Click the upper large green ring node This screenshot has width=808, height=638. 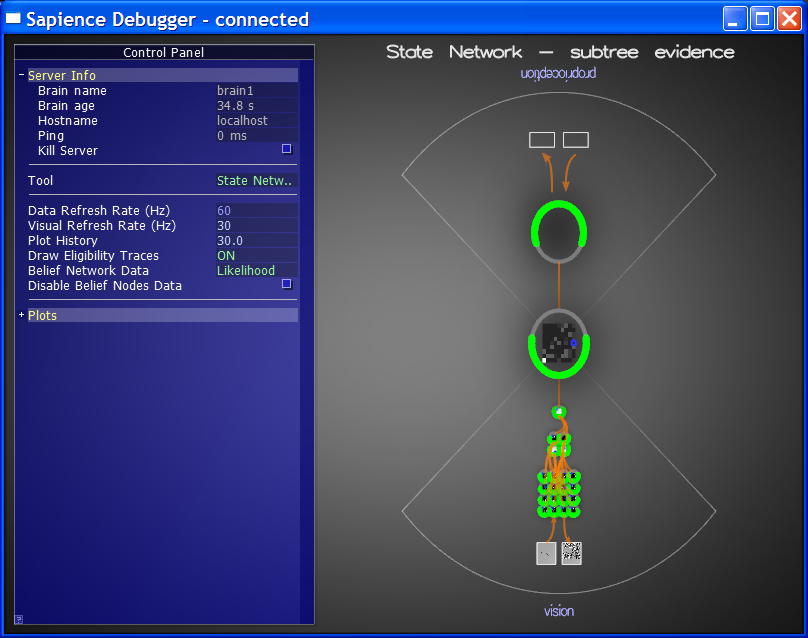(x=559, y=231)
